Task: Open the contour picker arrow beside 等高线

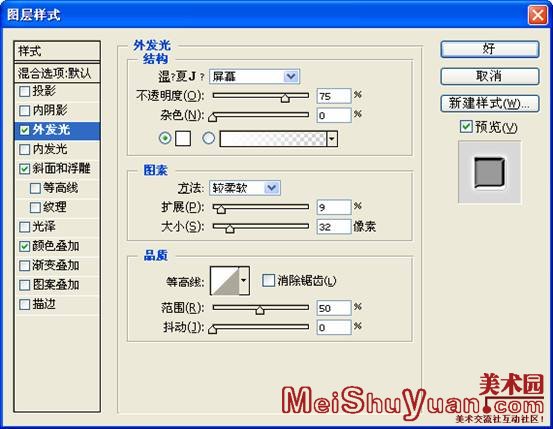Action: 244,281
